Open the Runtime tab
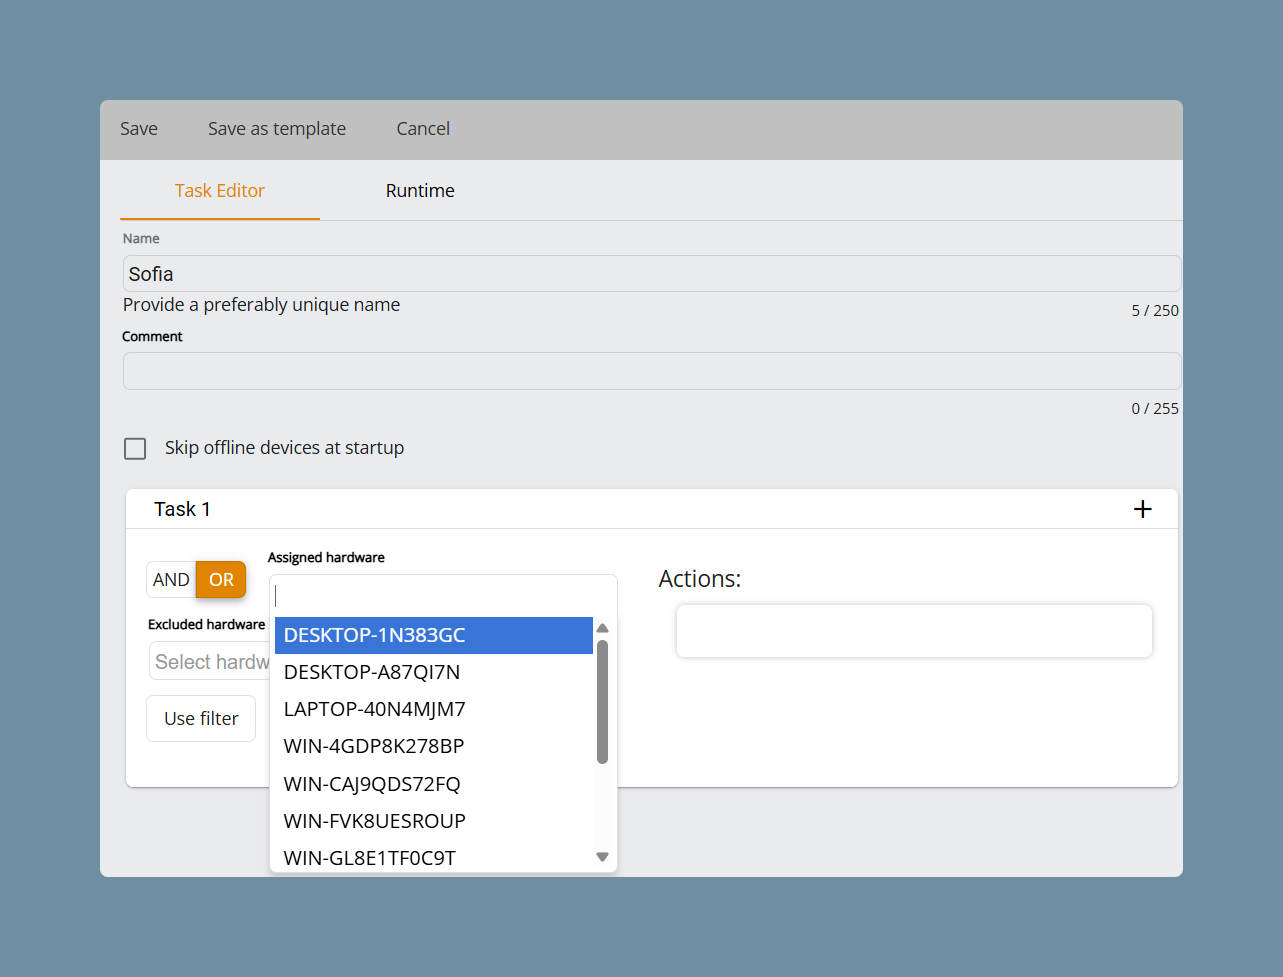1283x977 pixels. tap(420, 191)
